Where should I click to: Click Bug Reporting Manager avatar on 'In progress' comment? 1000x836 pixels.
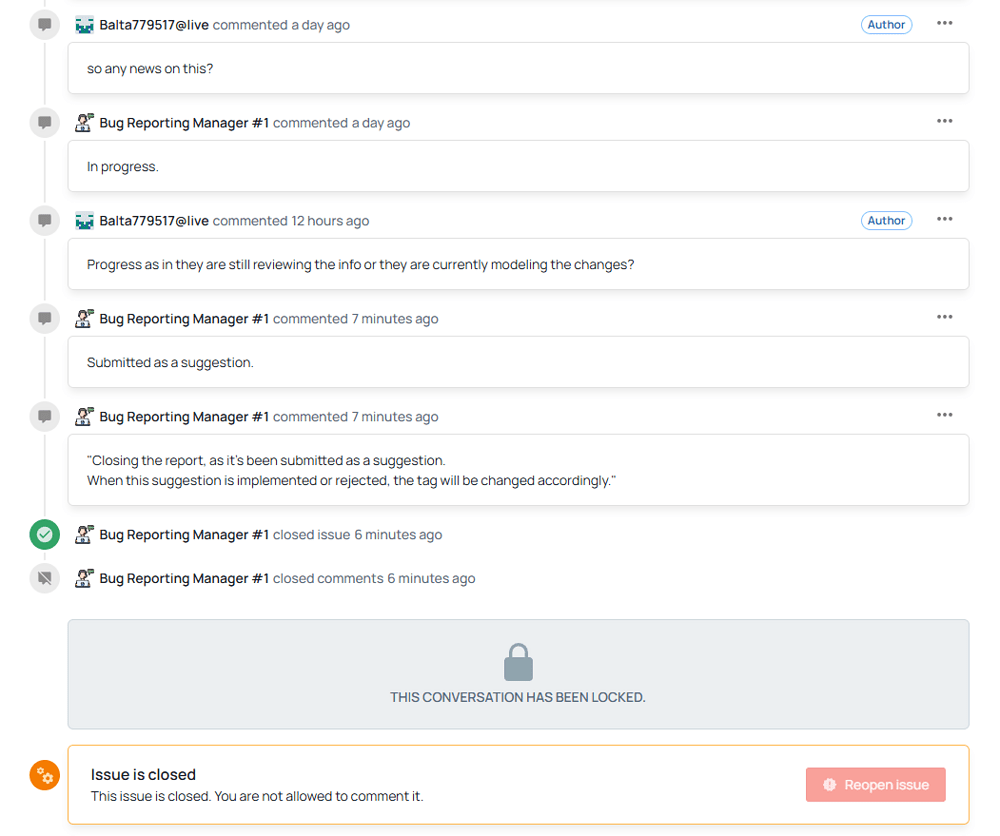(85, 123)
